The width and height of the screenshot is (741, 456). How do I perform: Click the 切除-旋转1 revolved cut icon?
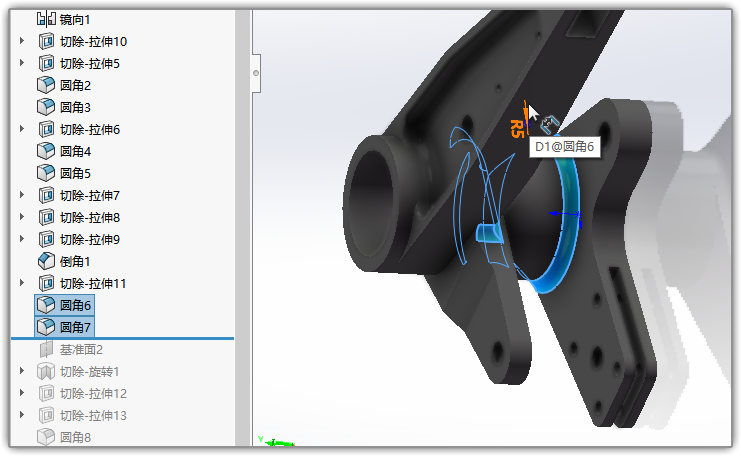pyautogui.click(x=46, y=371)
